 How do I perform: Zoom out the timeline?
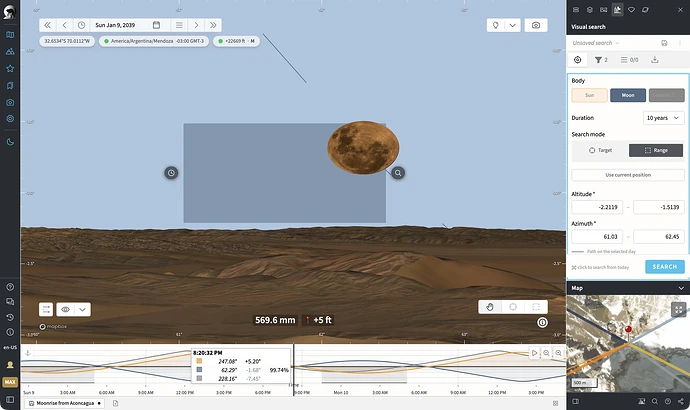coord(546,353)
